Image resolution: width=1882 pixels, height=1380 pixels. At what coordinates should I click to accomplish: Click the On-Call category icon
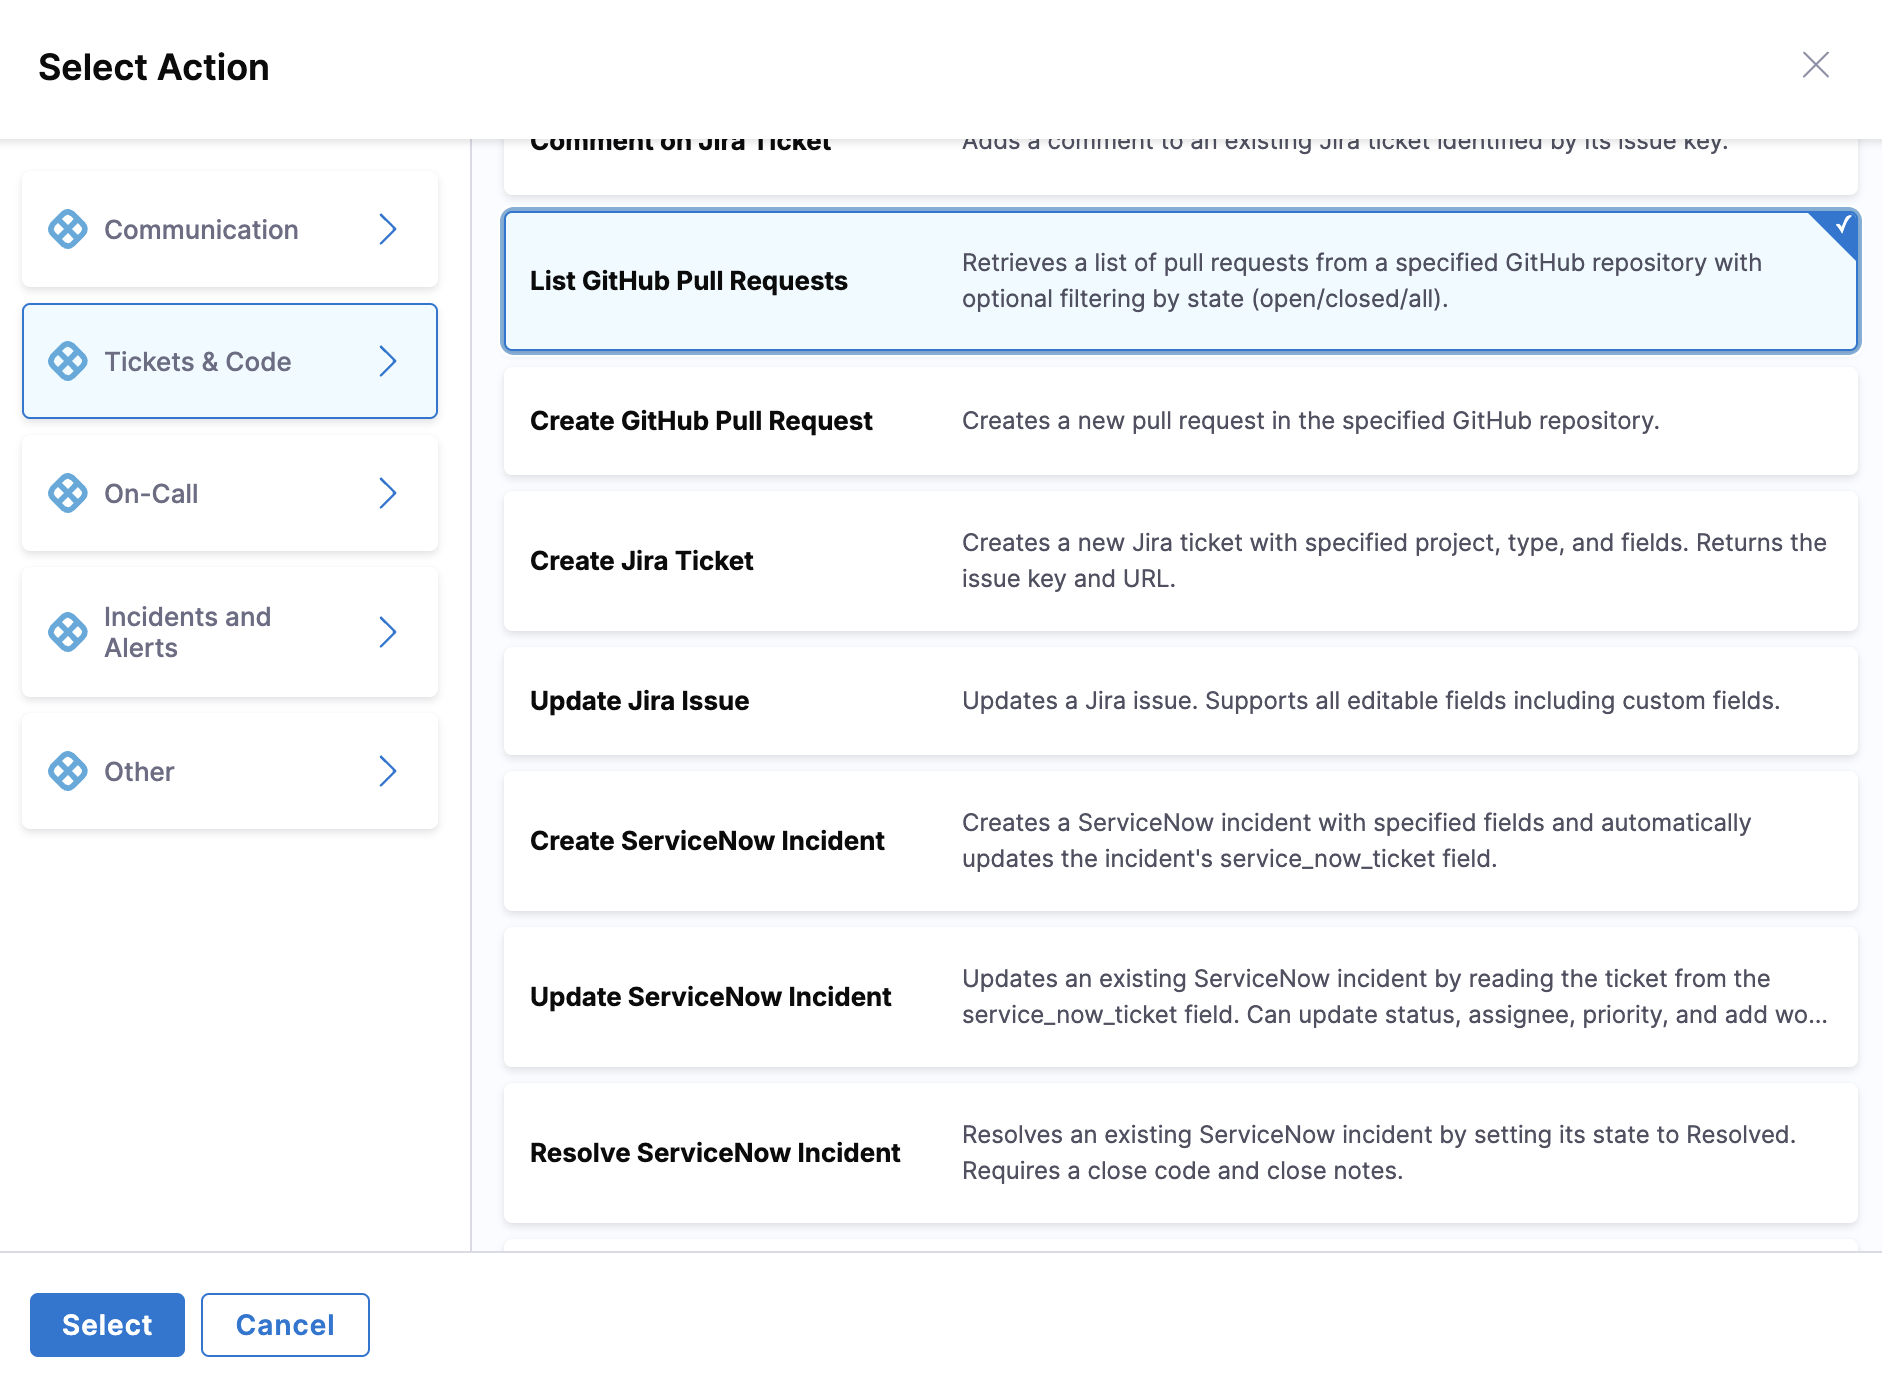click(x=68, y=493)
